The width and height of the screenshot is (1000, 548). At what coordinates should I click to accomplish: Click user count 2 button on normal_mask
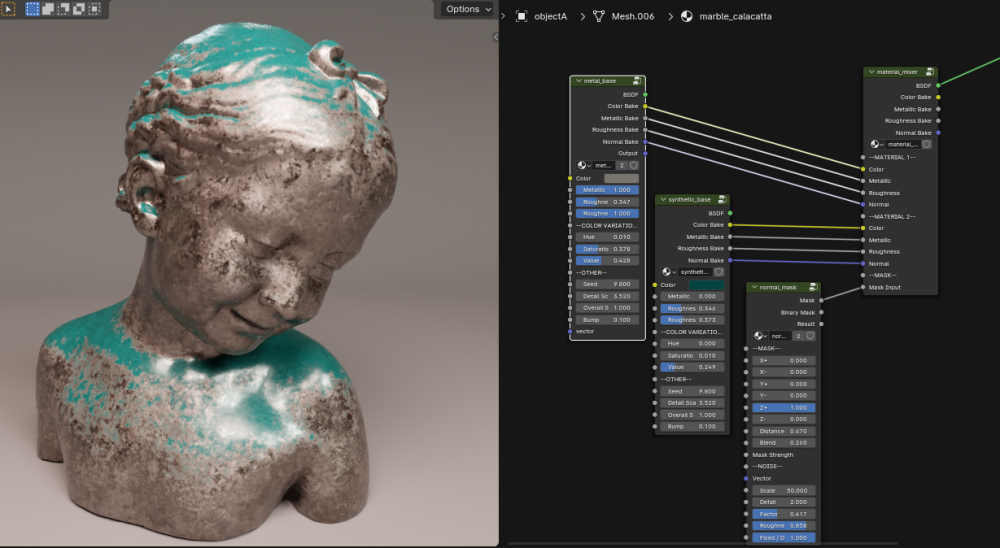point(798,335)
